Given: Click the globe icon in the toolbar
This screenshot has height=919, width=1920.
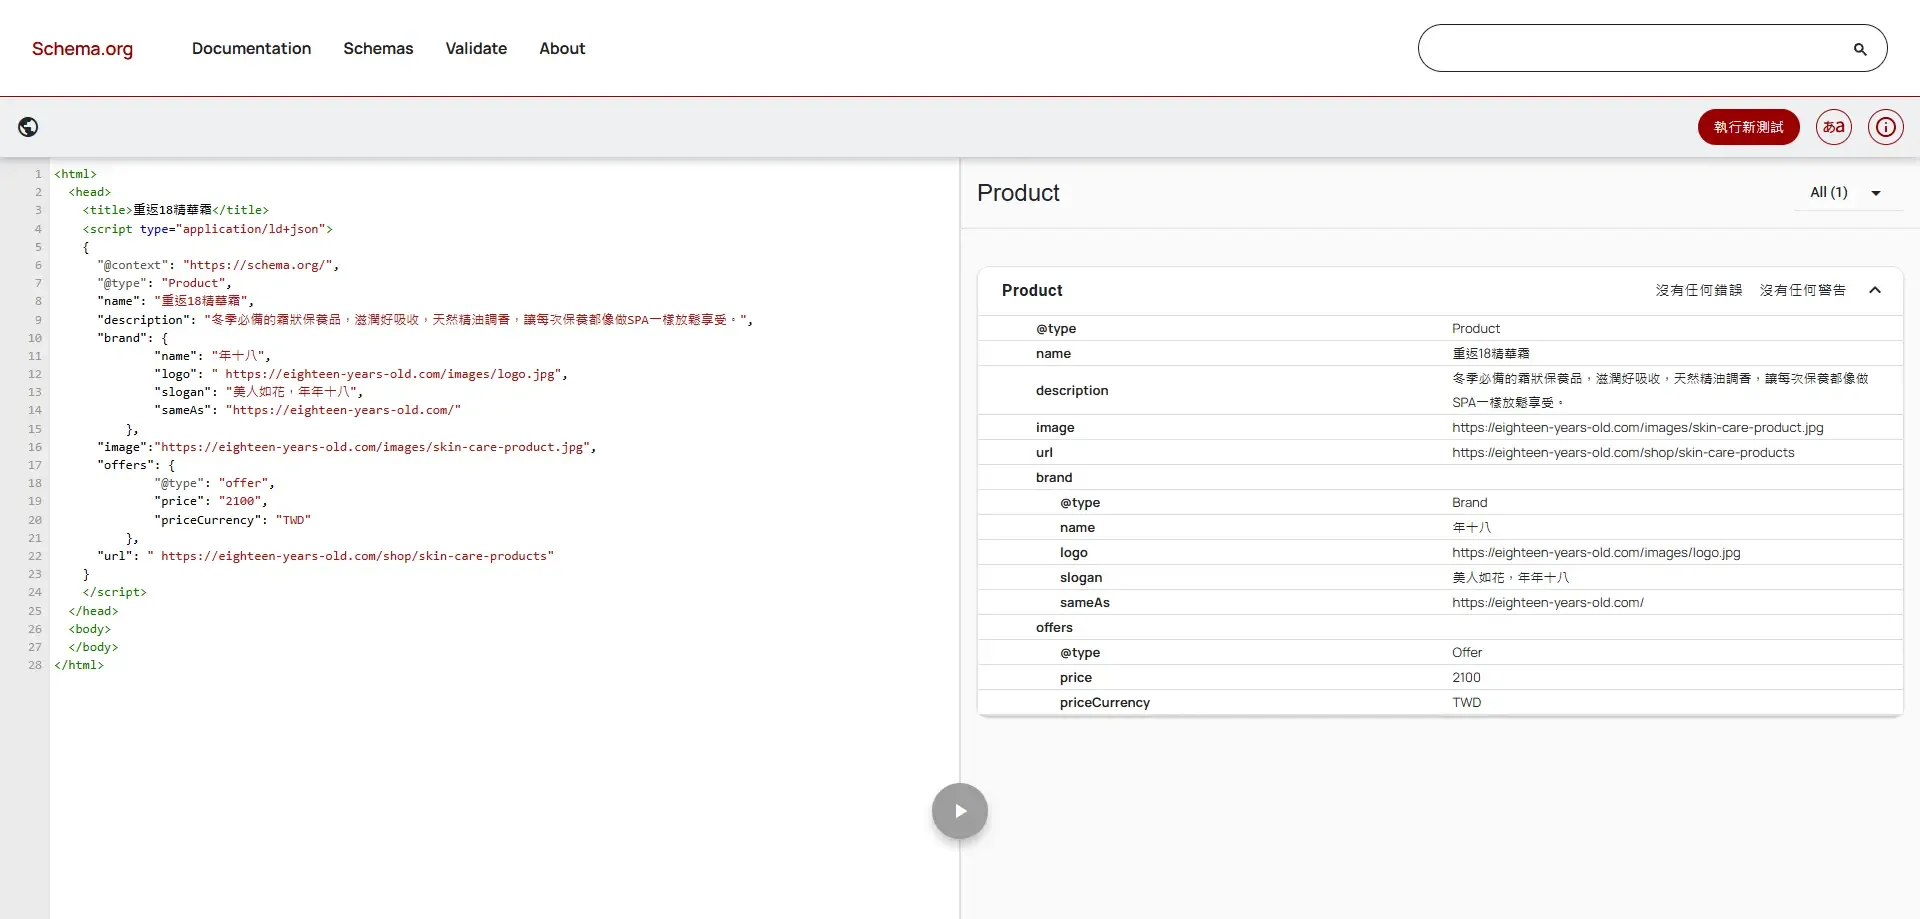Looking at the screenshot, I should [x=28, y=127].
